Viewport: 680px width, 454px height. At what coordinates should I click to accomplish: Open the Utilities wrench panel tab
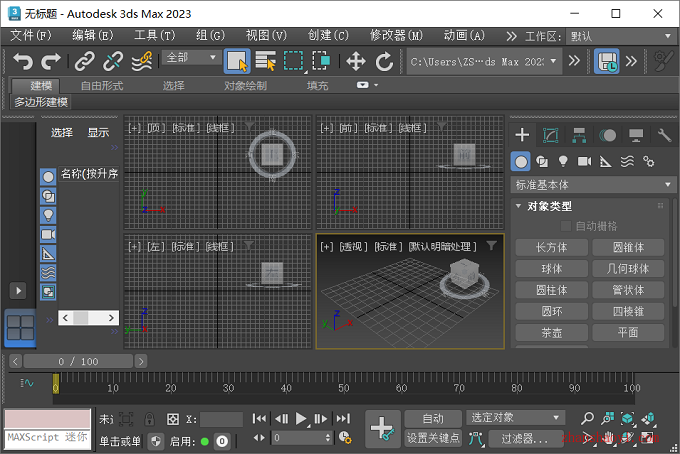coord(664,135)
